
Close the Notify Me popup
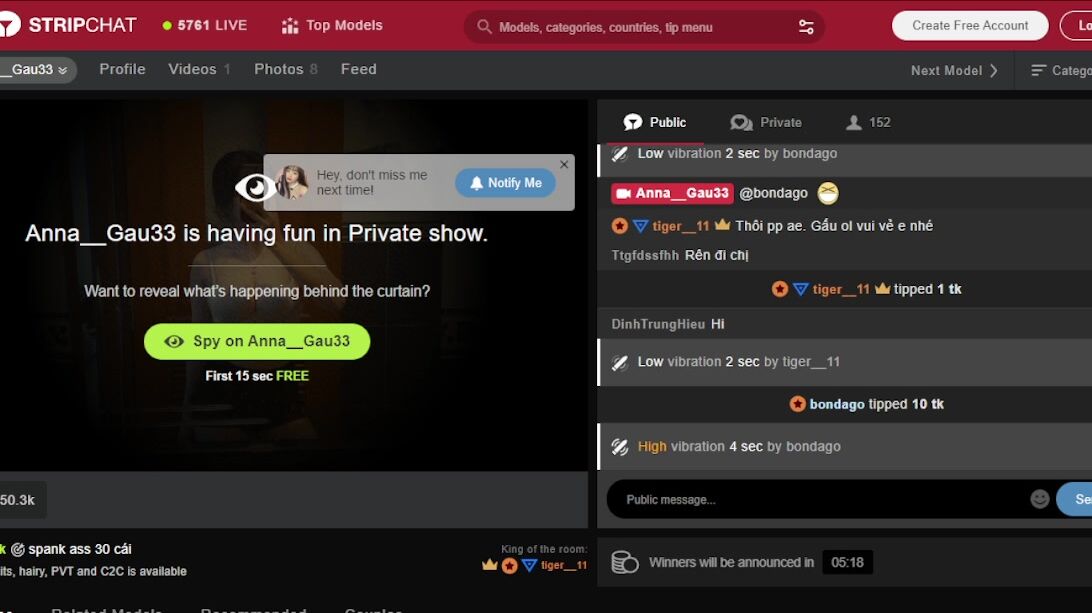[564, 164]
